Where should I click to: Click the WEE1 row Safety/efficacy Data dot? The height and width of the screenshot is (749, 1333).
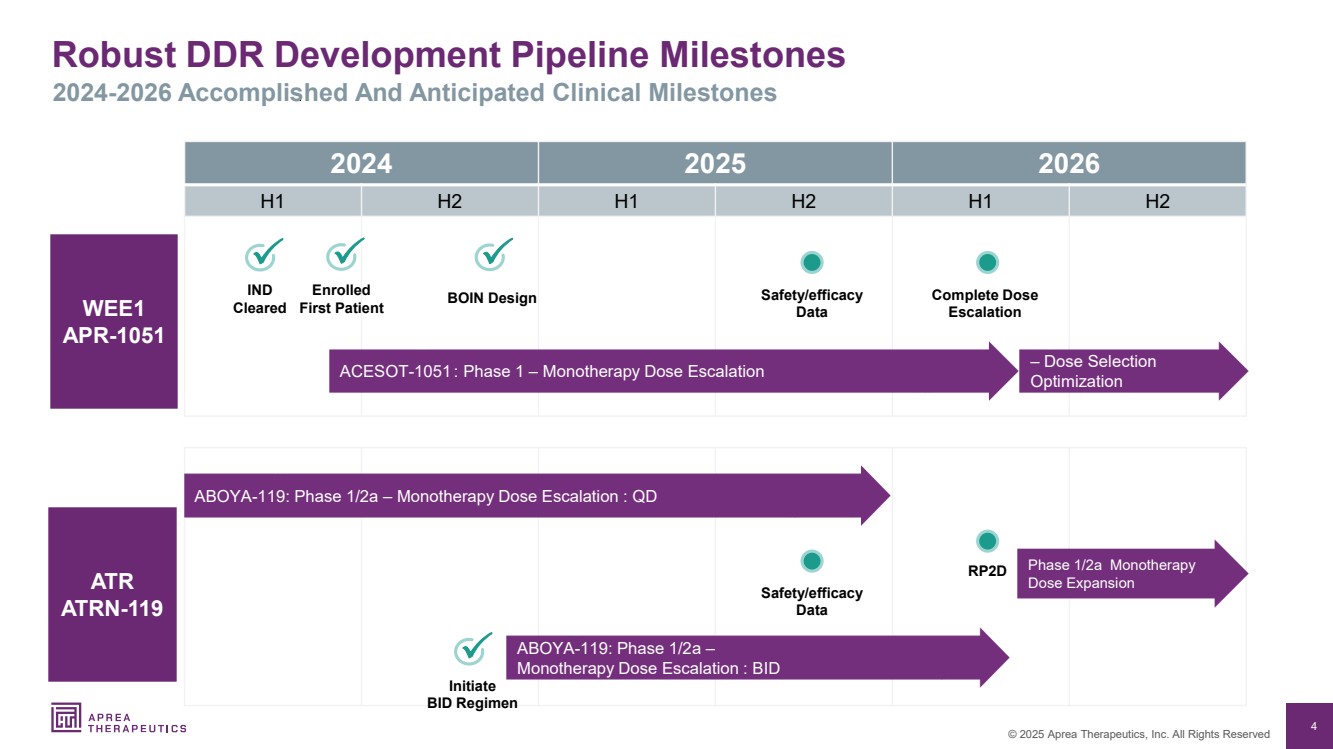(811, 263)
